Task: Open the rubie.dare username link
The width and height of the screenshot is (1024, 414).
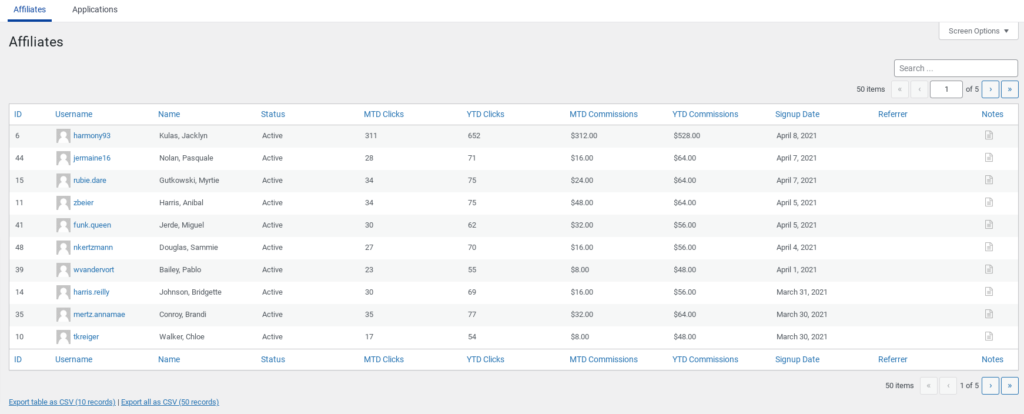Action: (93, 180)
